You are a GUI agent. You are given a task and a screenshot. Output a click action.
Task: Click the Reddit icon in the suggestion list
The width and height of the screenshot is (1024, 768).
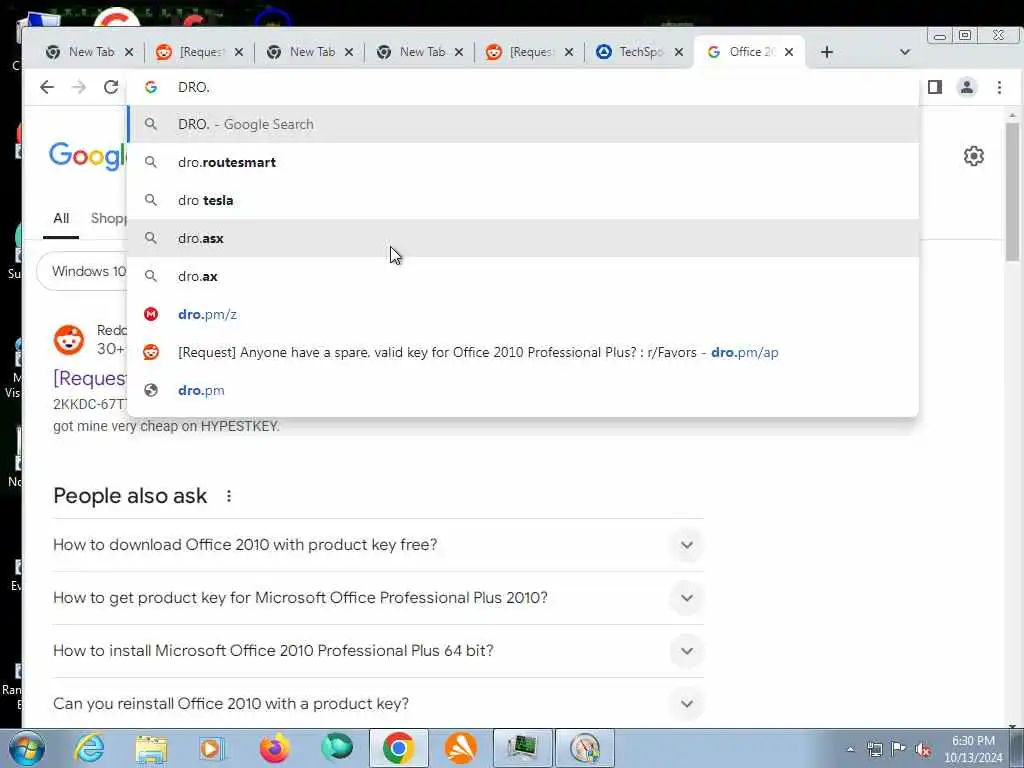pos(151,352)
